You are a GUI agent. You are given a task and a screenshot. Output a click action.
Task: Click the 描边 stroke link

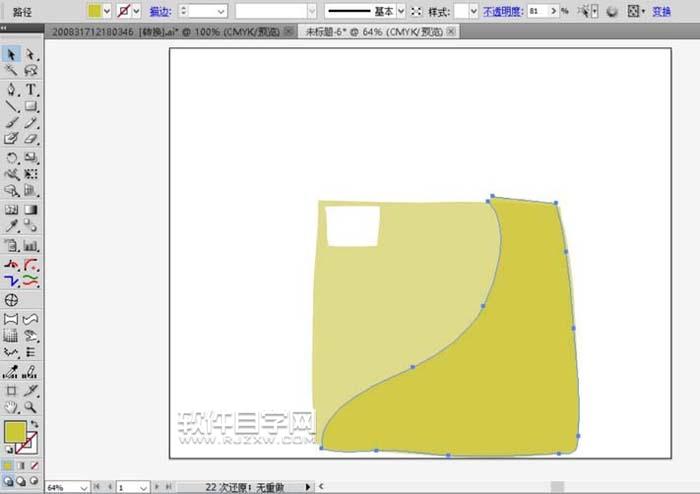pos(159,11)
